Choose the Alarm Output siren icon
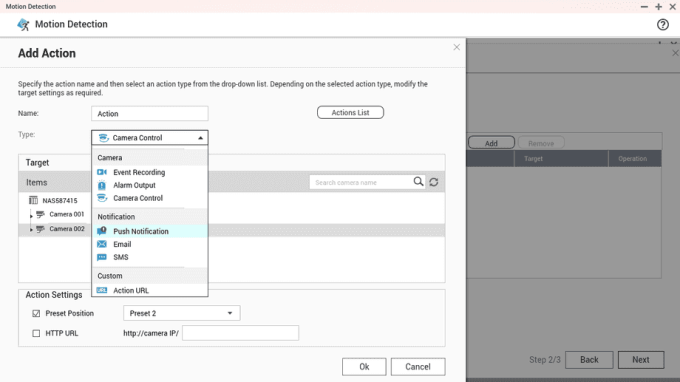680x382 pixels. (102, 185)
